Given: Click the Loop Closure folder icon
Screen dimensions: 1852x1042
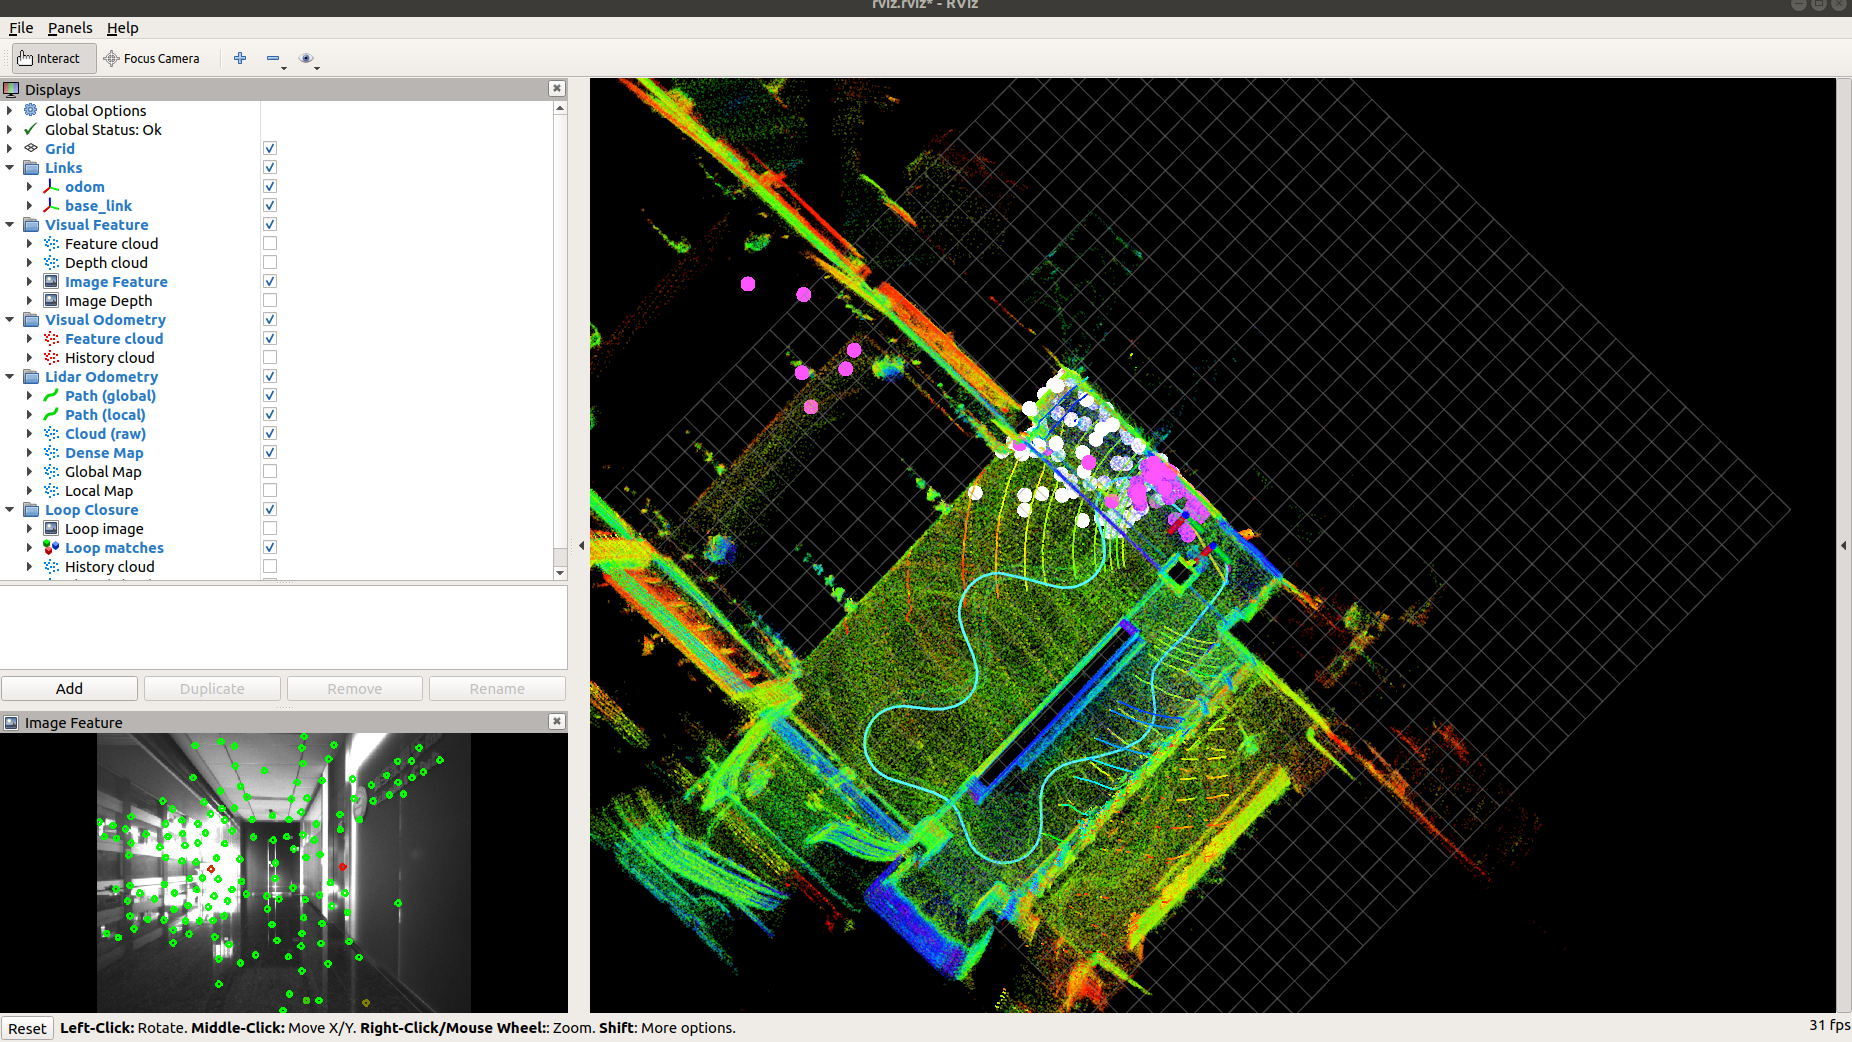Looking at the screenshot, I should 31,509.
